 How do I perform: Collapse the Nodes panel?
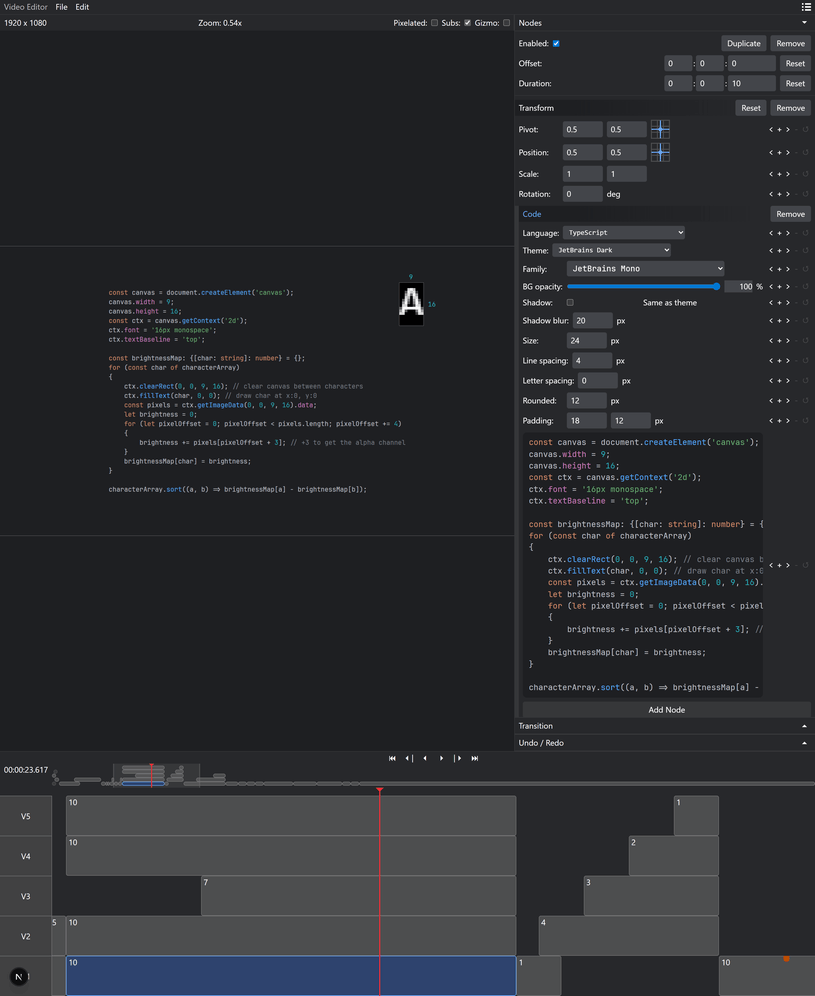pyautogui.click(x=804, y=23)
